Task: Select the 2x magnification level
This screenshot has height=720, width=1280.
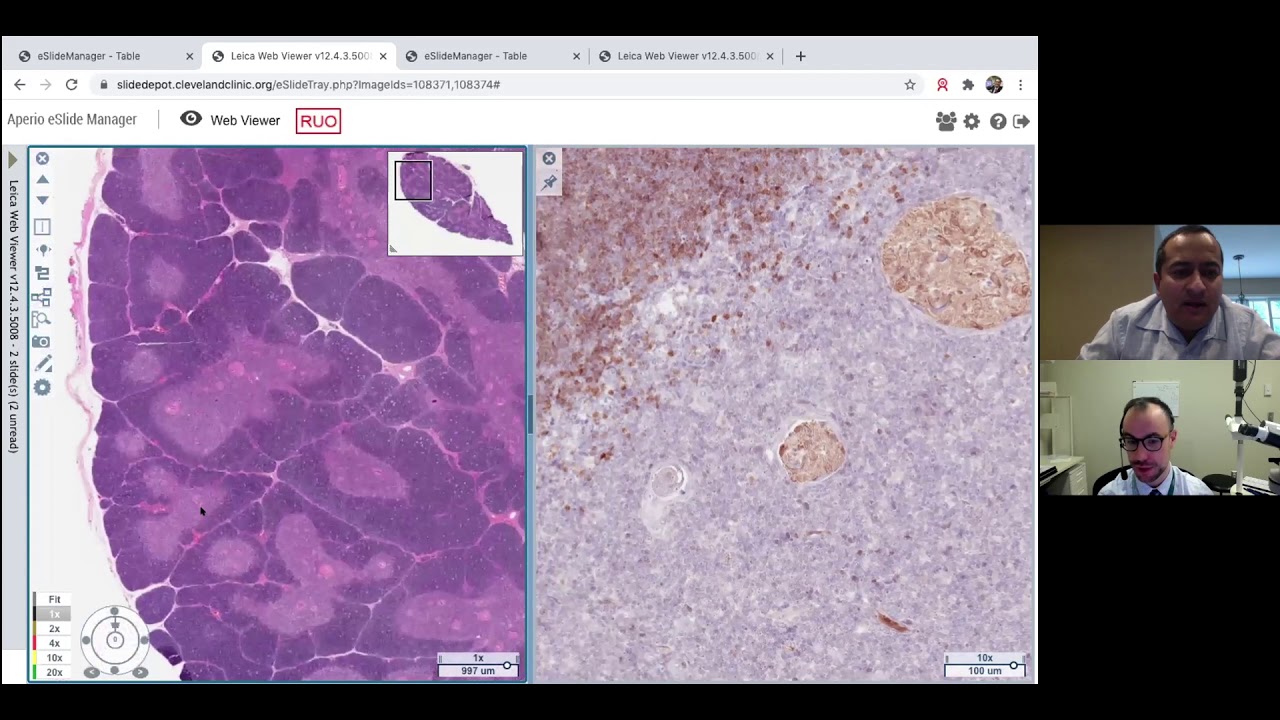Action: point(54,629)
